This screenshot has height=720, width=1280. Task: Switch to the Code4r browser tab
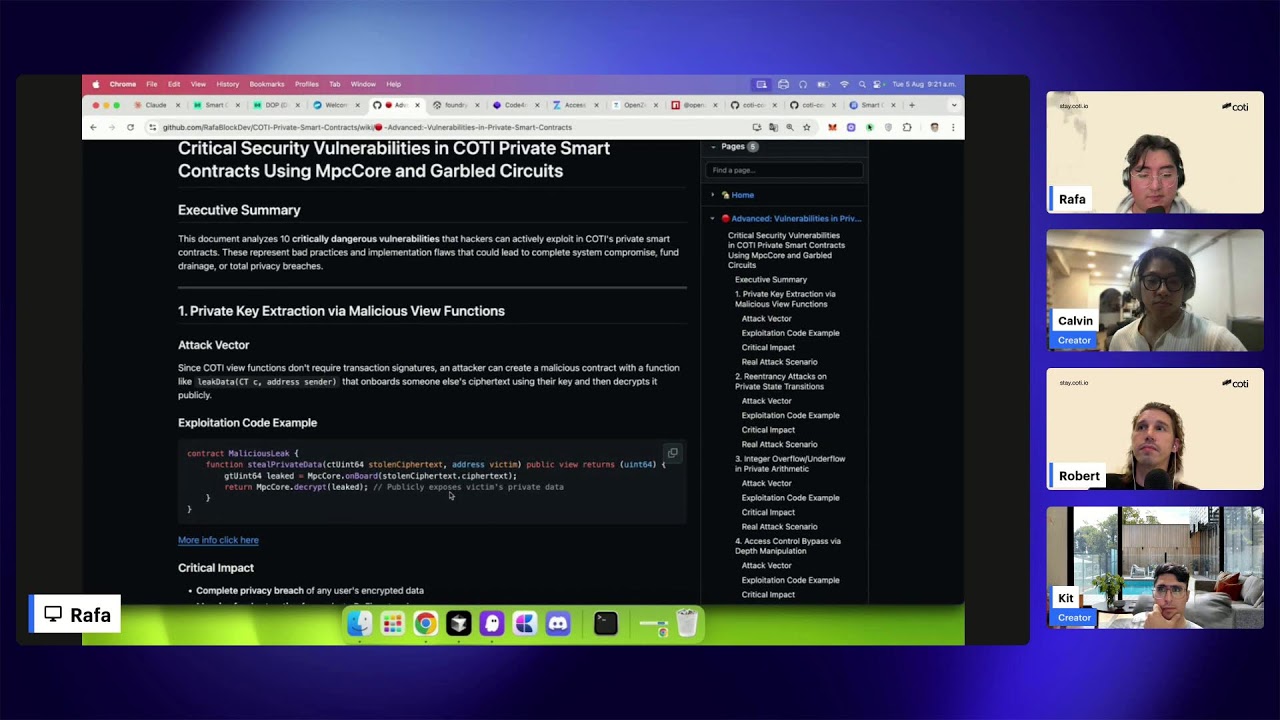[516, 105]
